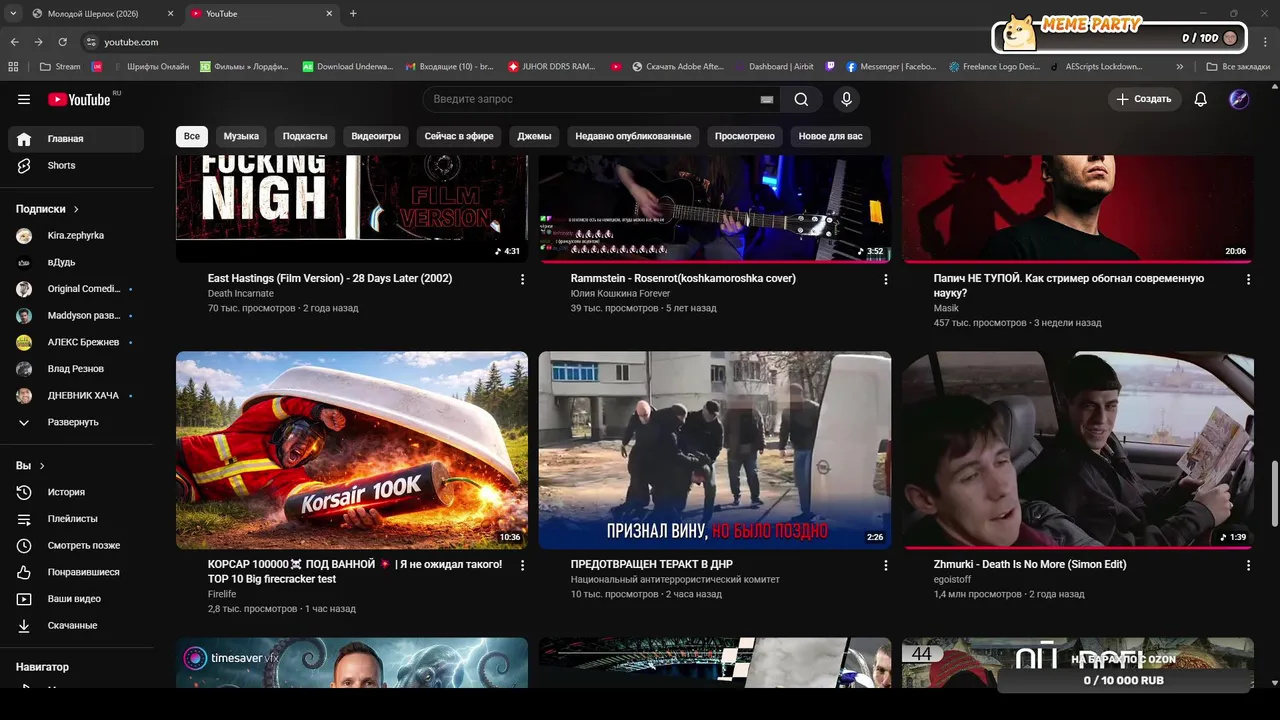Open Смотреть позже in the sidebar
The height and width of the screenshot is (720, 1280).
click(76, 545)
